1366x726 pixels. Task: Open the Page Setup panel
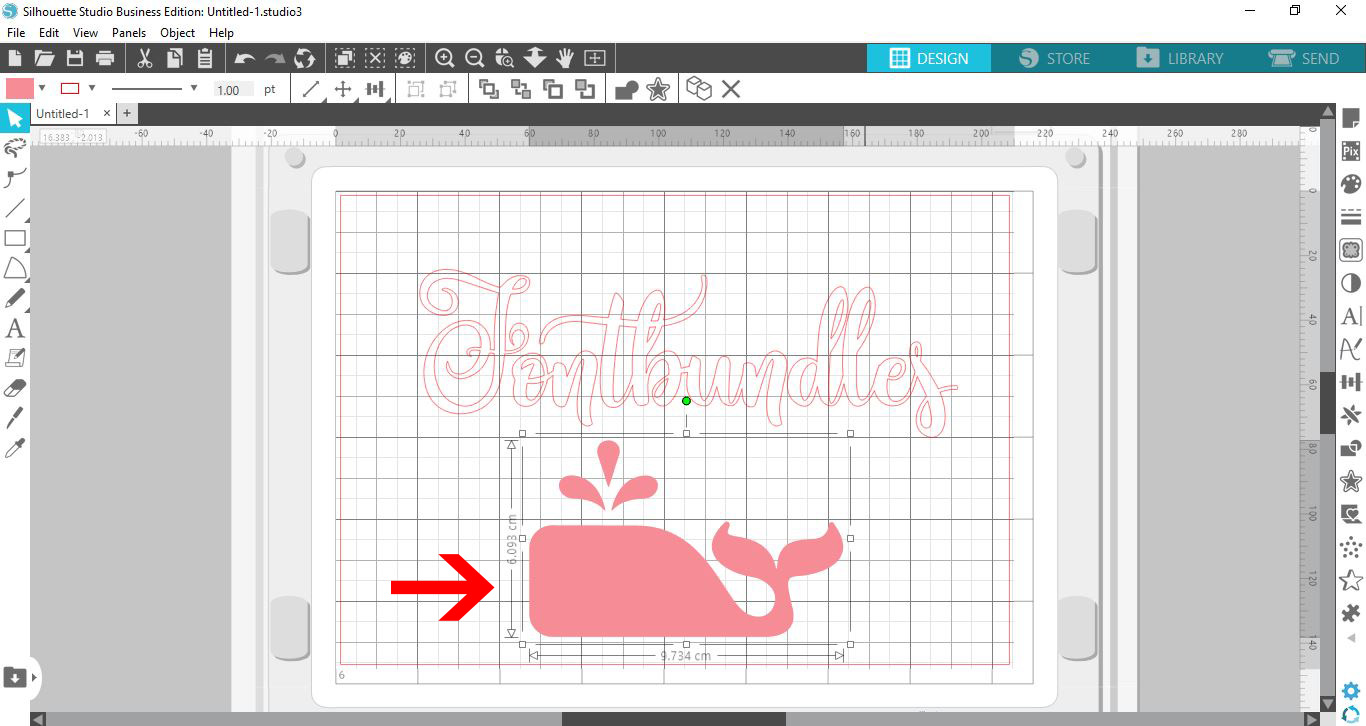pyautogui.click(x=1351, y=119)
